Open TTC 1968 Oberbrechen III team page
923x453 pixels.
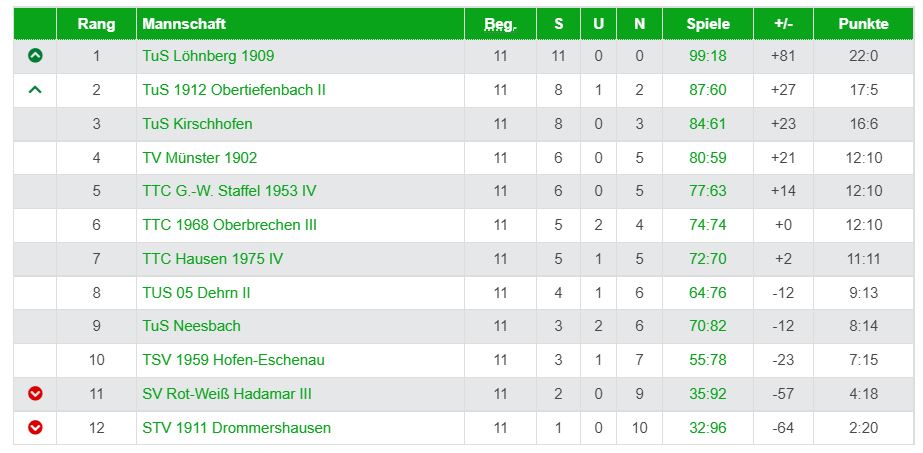click(230, 225)
